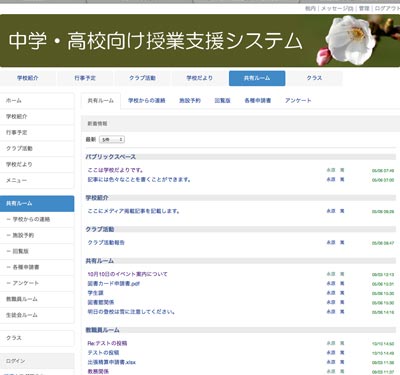Open 行事予定 in the top navigation bar
Screen dimensions: 400x375
coord(85,78)
